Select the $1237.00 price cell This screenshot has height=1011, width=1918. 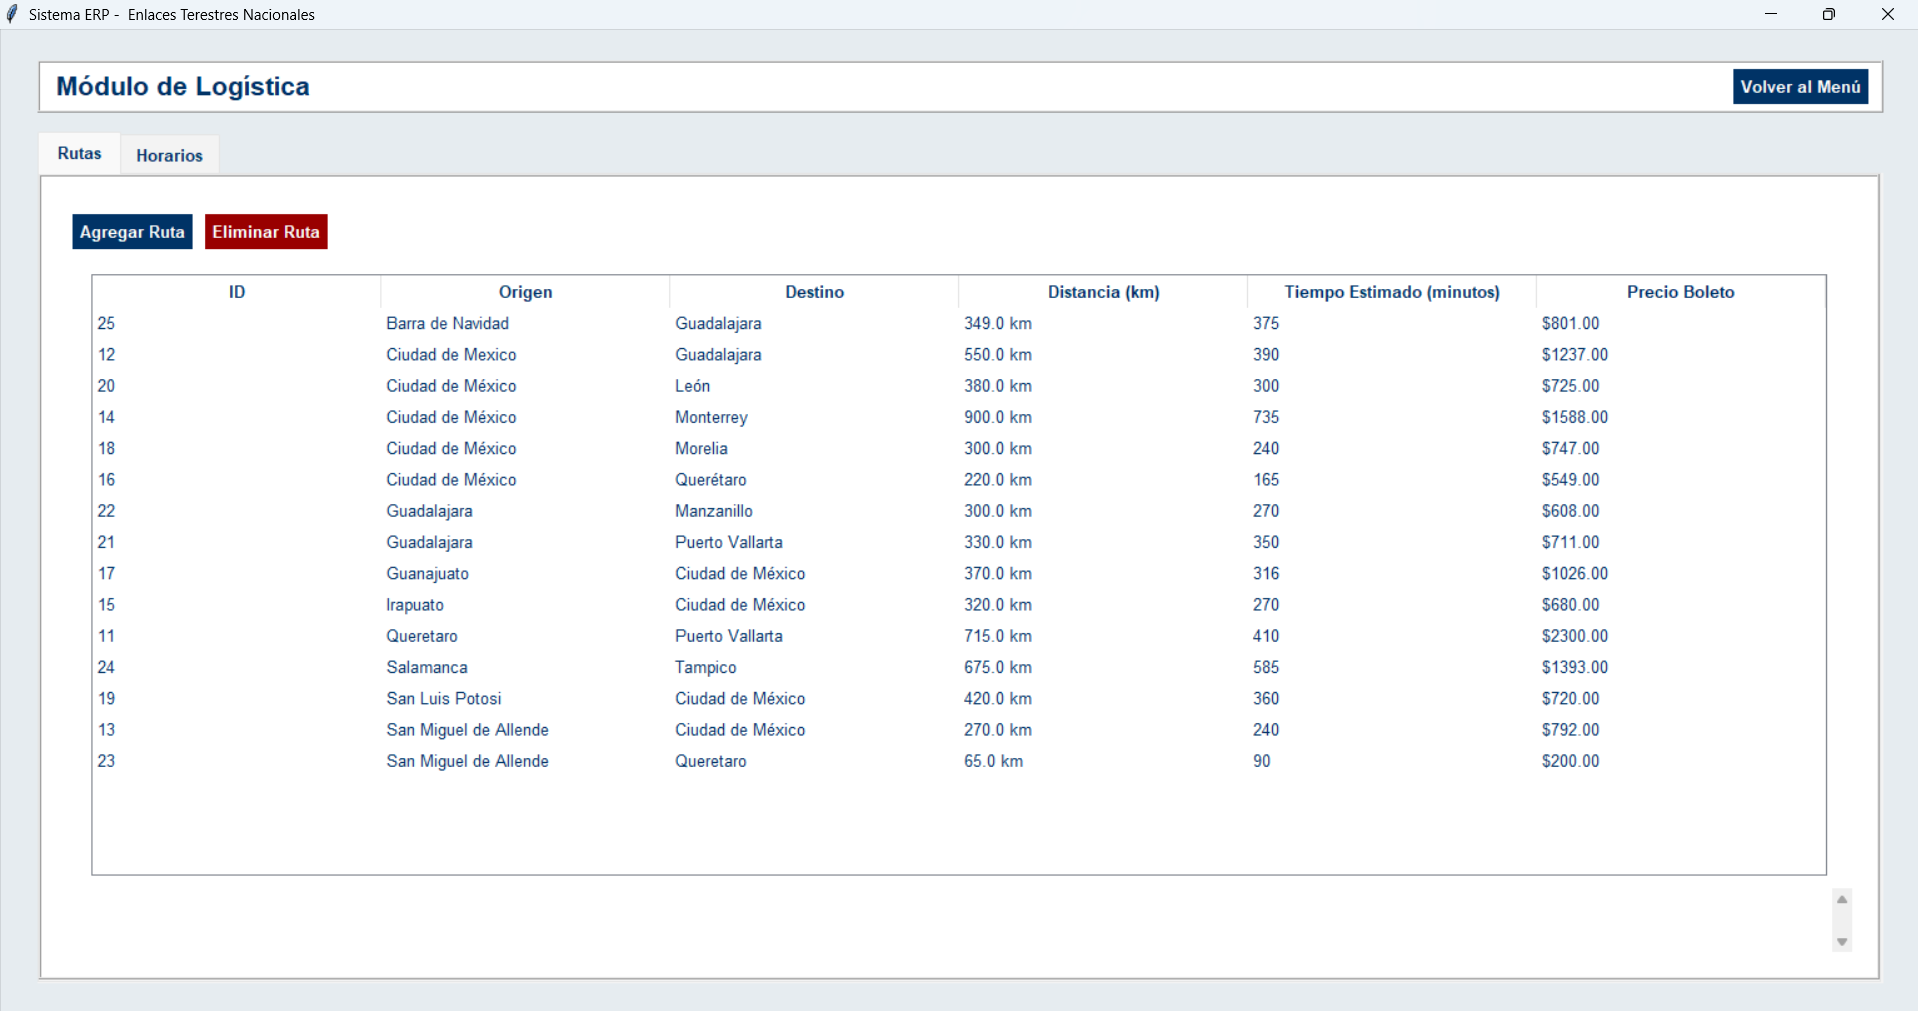point(1575,355)
